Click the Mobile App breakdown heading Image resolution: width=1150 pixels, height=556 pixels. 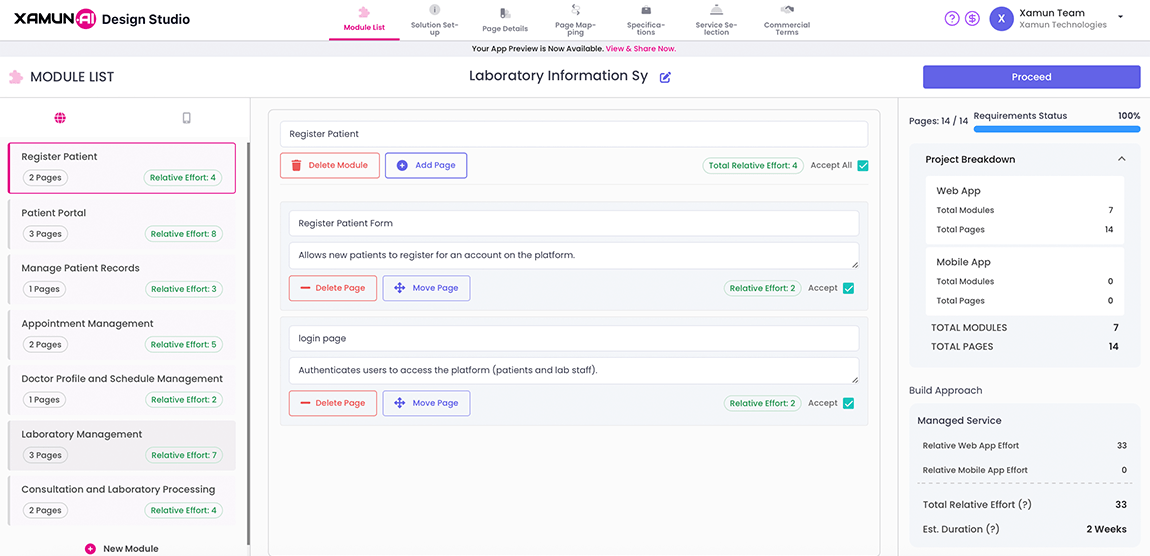pyautogui.click(x=964, y=262)
